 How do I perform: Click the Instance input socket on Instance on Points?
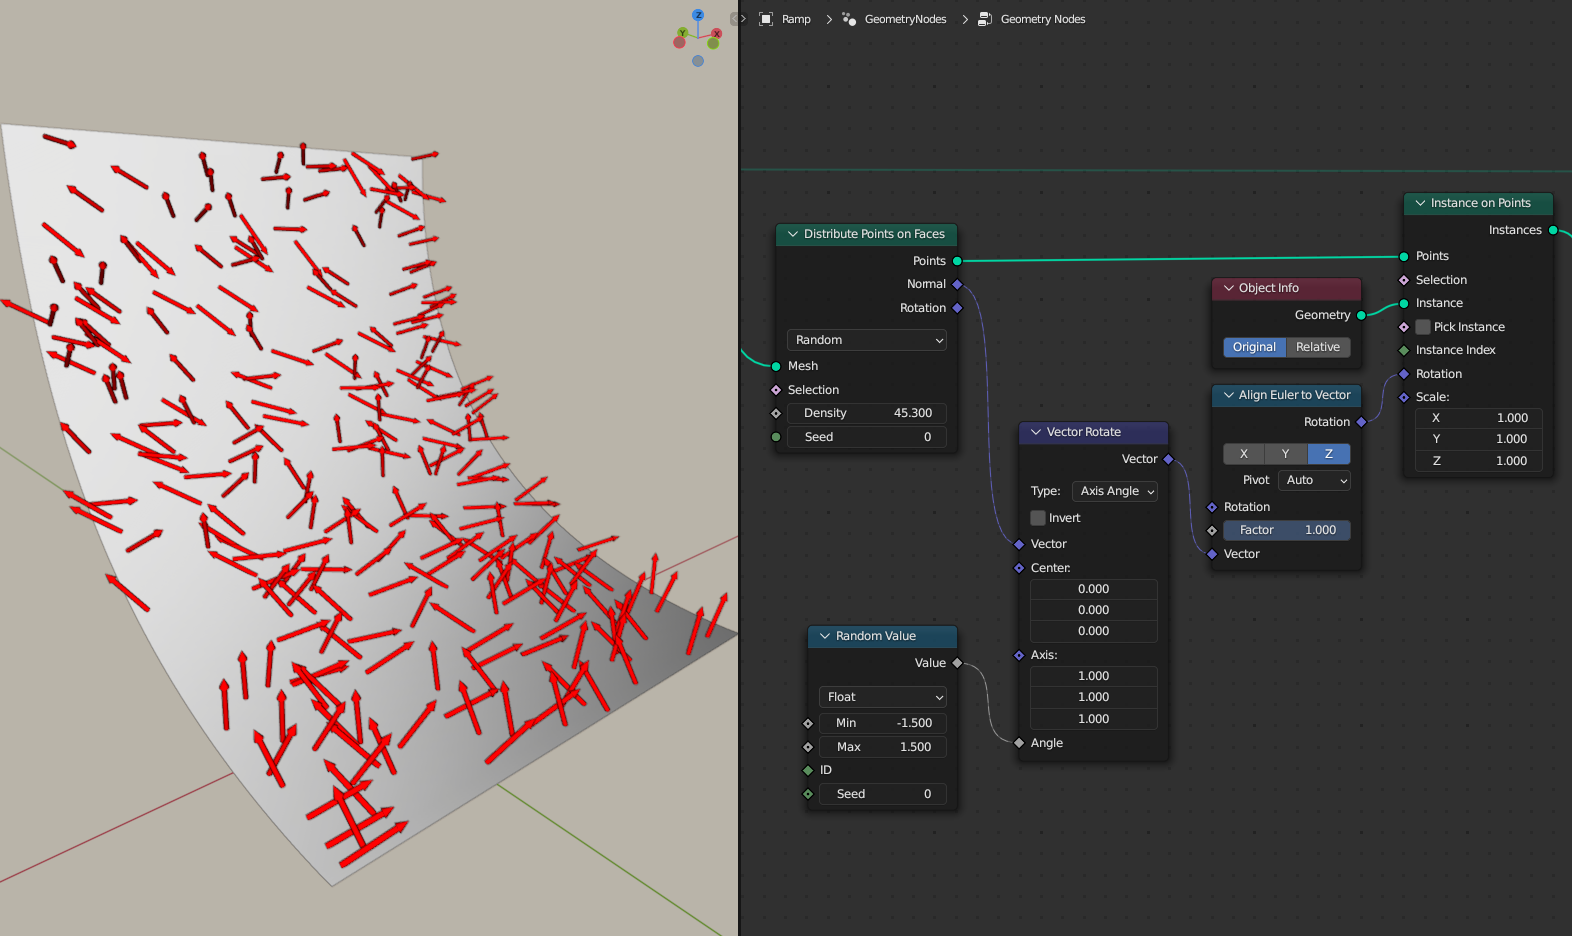tap(1404, 303)
